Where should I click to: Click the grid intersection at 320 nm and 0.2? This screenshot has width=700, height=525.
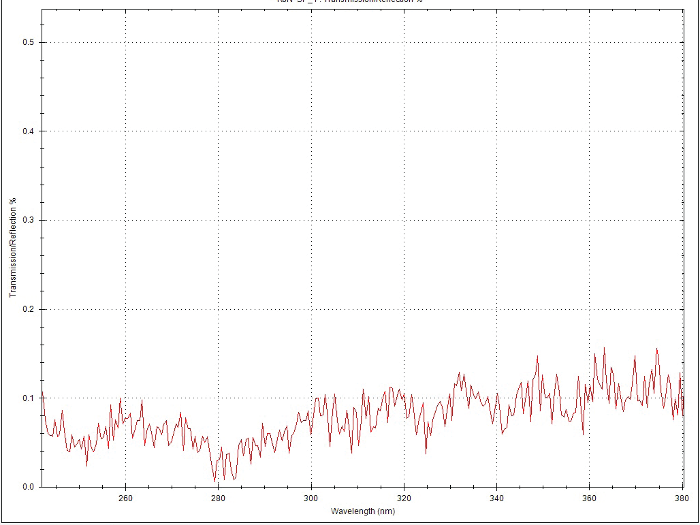(x=404, y=309)
